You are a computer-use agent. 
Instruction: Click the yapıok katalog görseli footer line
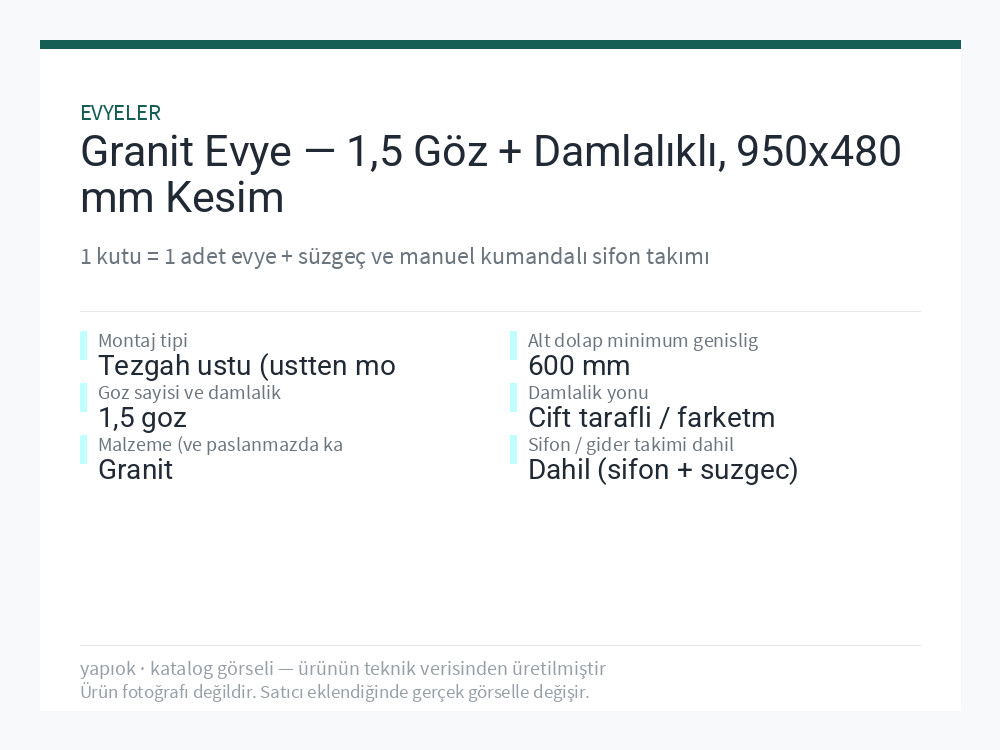point(343,668)
